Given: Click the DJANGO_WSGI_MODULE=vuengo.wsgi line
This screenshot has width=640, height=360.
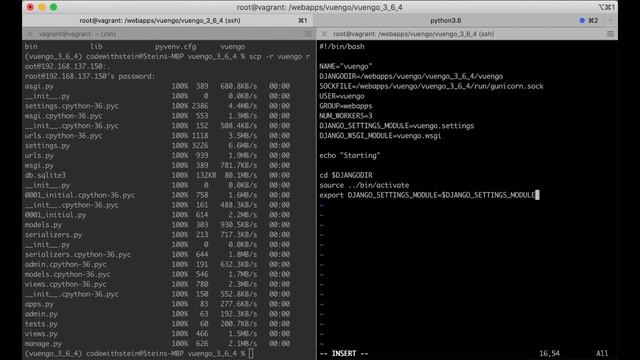Looking at the screenshot, I should pyautogui.click(x=380, y=136).
